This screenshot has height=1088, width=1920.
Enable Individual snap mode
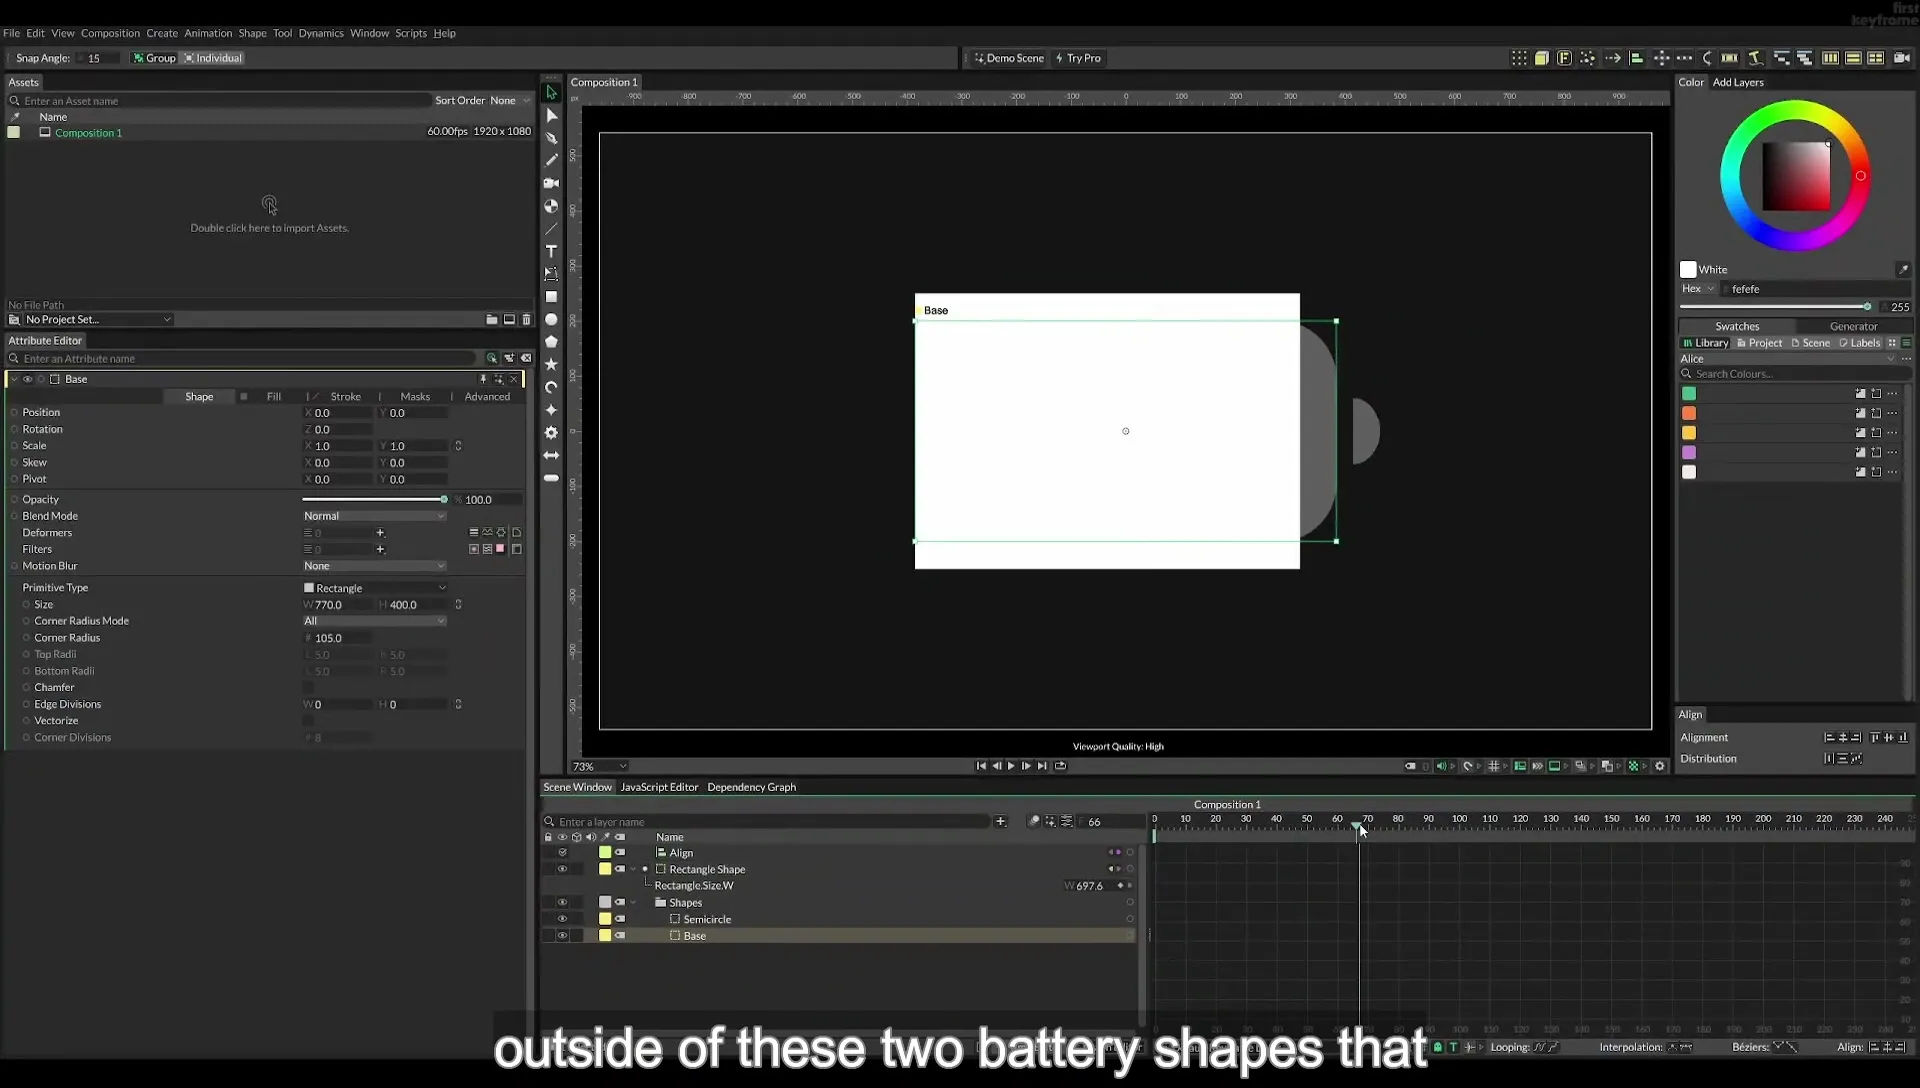[213, 58]
